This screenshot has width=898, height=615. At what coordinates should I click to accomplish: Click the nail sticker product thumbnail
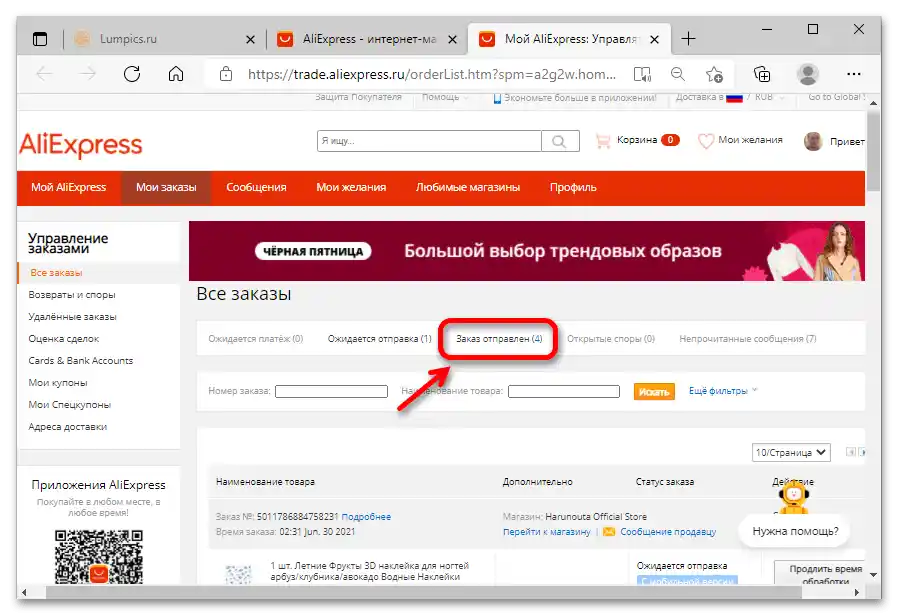click(238, 574)
